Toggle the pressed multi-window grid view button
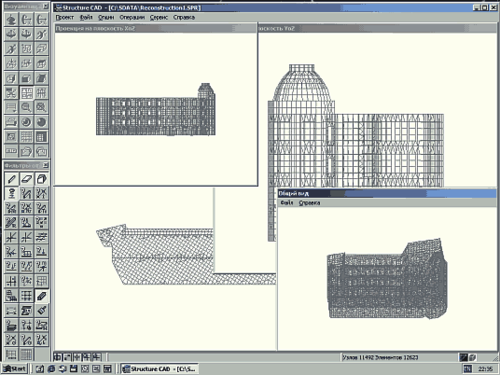Screen dimensions: 500x375 click(x=26, y=93)
